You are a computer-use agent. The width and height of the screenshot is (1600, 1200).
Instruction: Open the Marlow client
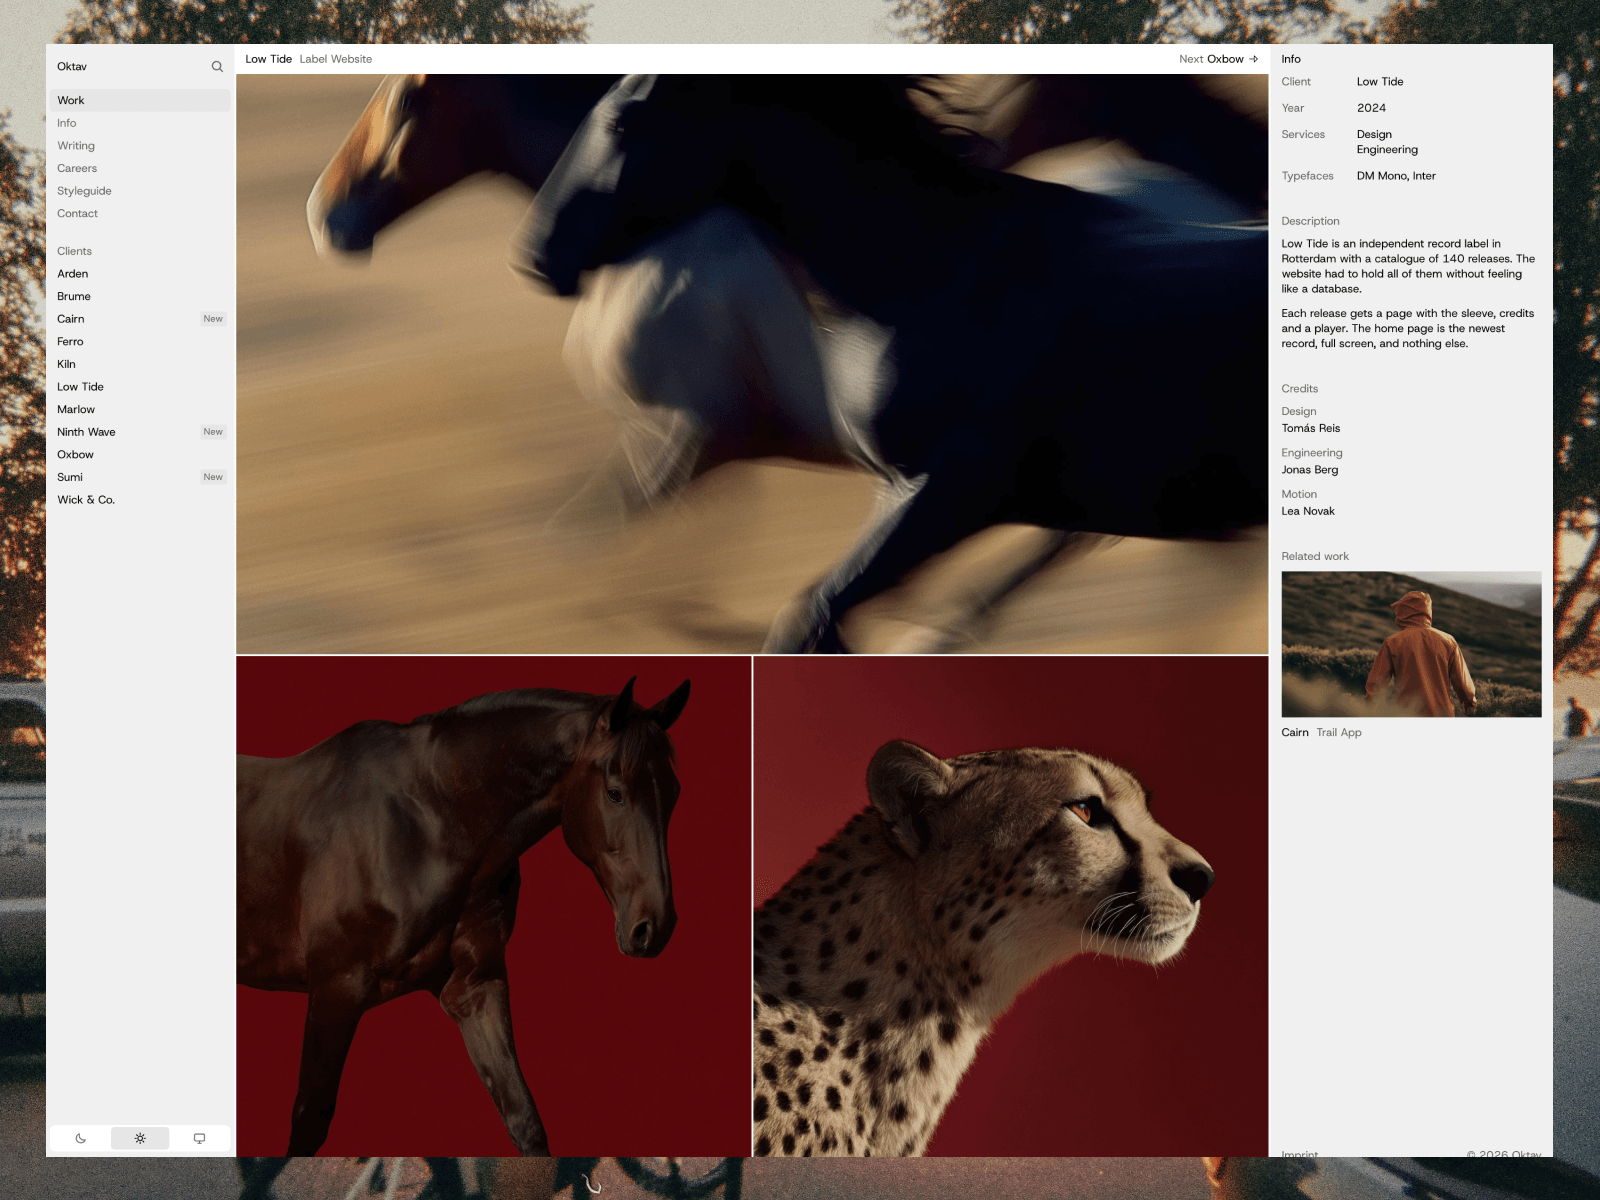[140, 409]
